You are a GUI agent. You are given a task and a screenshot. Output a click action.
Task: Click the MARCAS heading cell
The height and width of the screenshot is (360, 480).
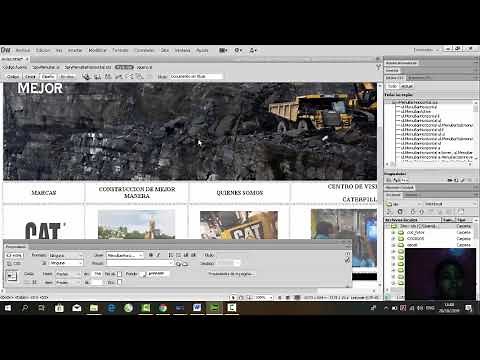tap(44, 193)
